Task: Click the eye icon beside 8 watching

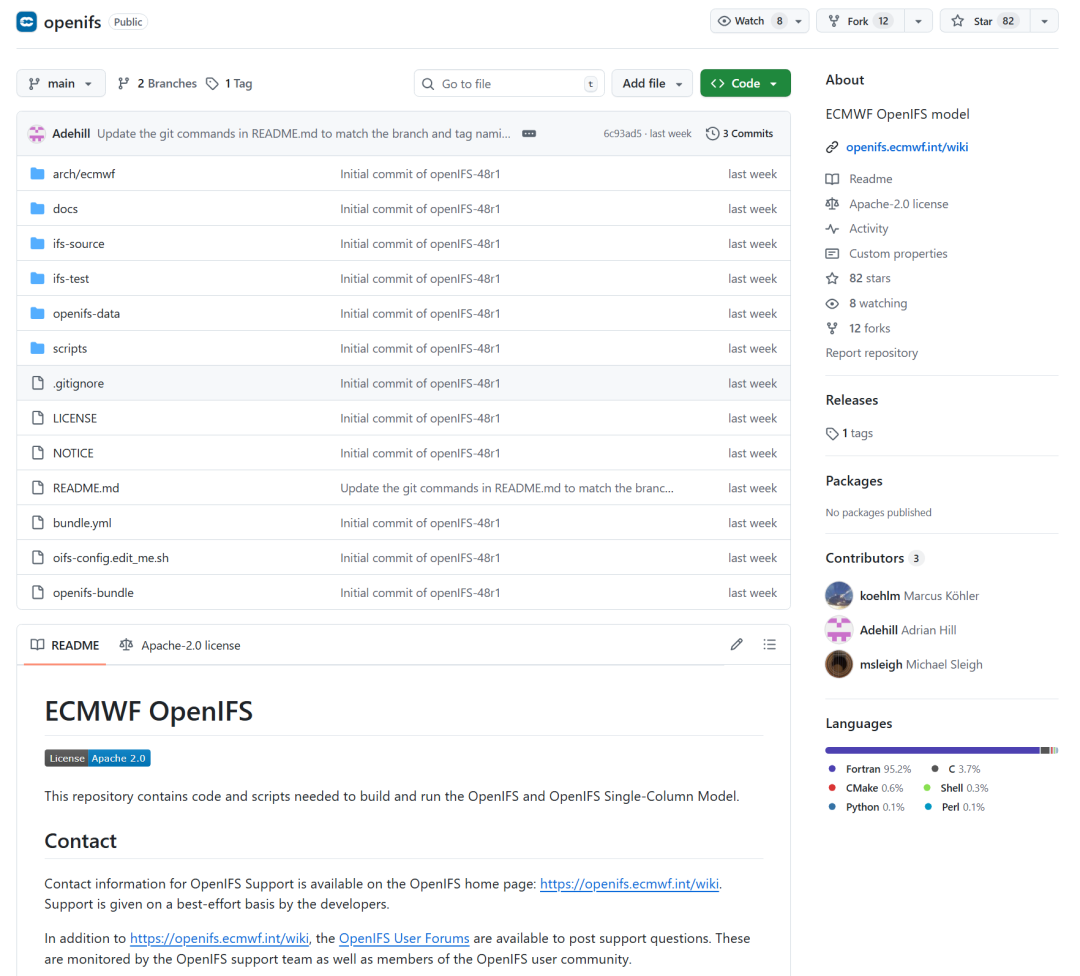Action: coord(832,304)
